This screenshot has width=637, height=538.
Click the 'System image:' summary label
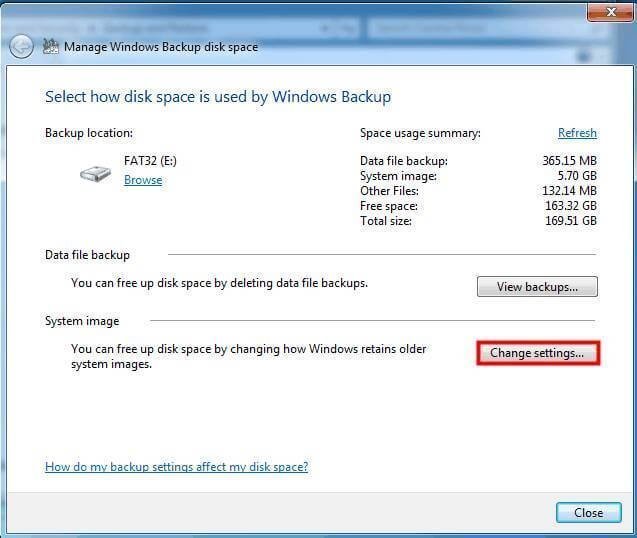(x=399, y=176)
